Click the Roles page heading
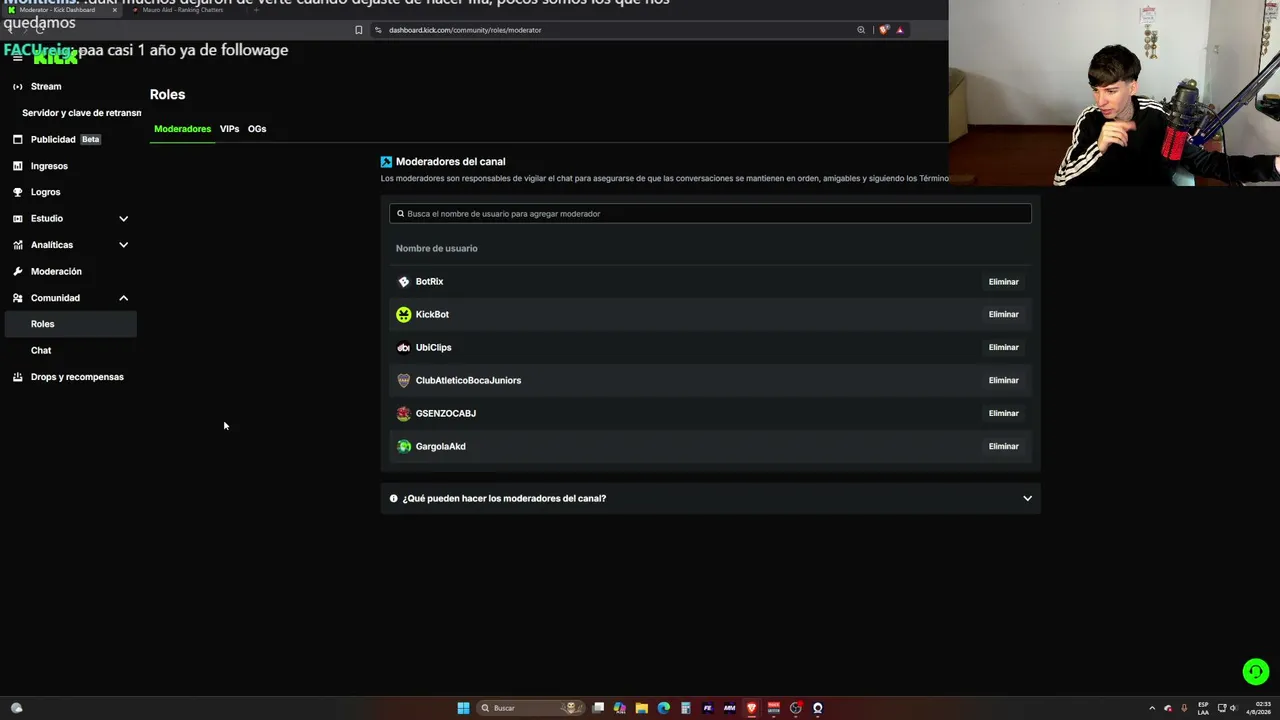 pos(168,95)
